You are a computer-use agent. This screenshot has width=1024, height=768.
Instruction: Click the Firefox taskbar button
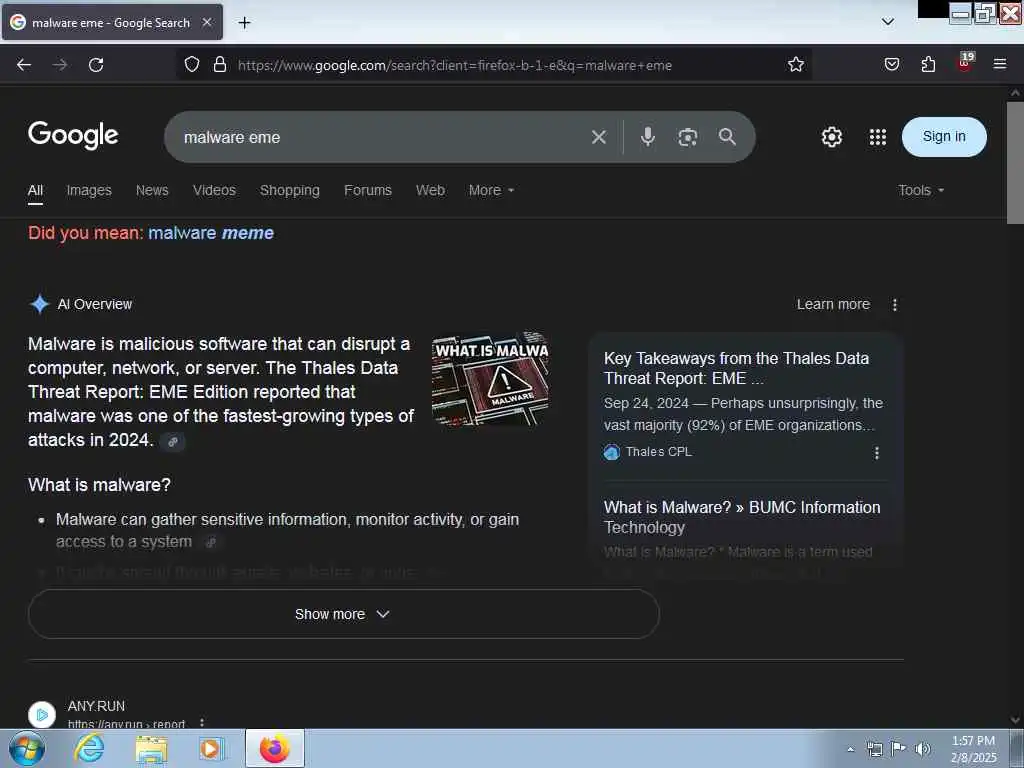(274, 748)
